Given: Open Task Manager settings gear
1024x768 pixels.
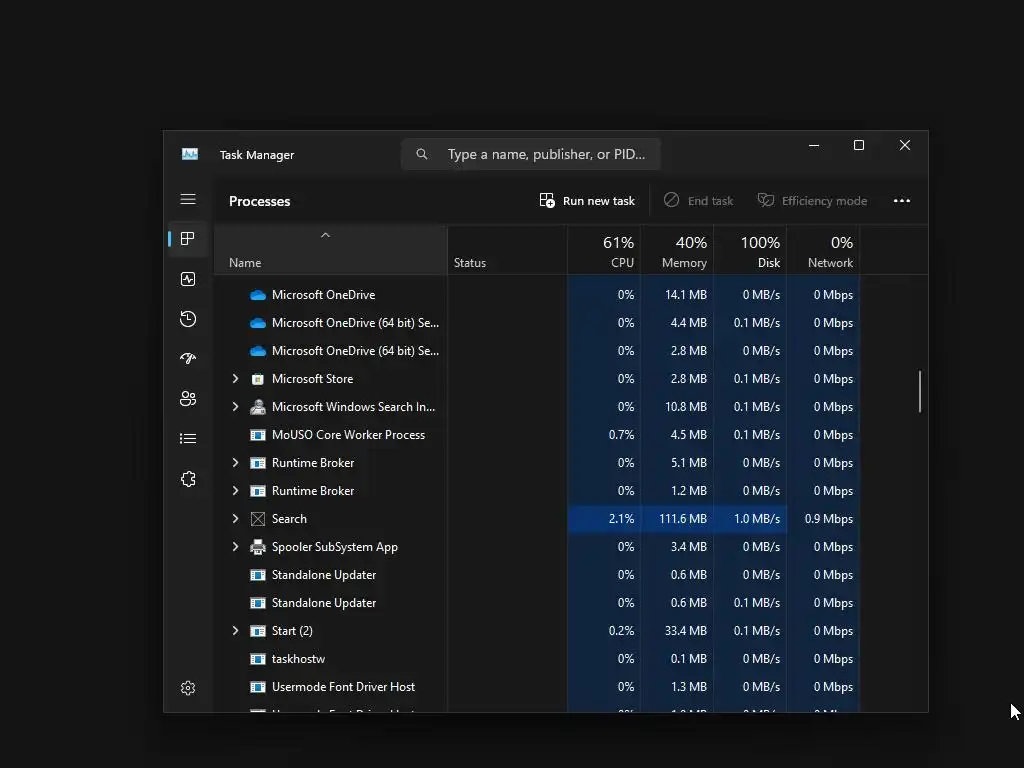Looking at the screenshot, I should [x=188, y=688].
